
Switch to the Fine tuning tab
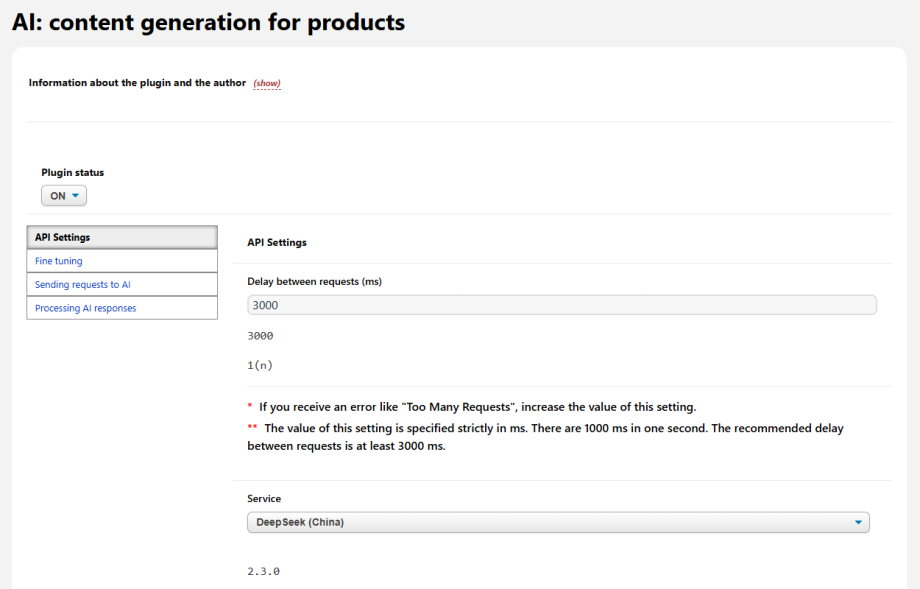coord(122,261)
